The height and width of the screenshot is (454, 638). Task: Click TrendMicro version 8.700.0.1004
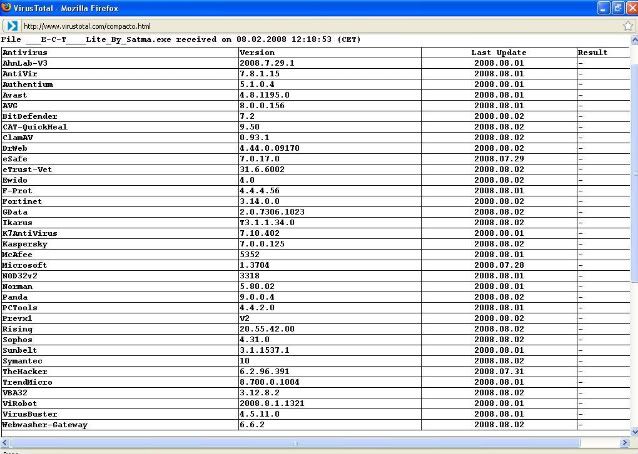click(269, 382)
